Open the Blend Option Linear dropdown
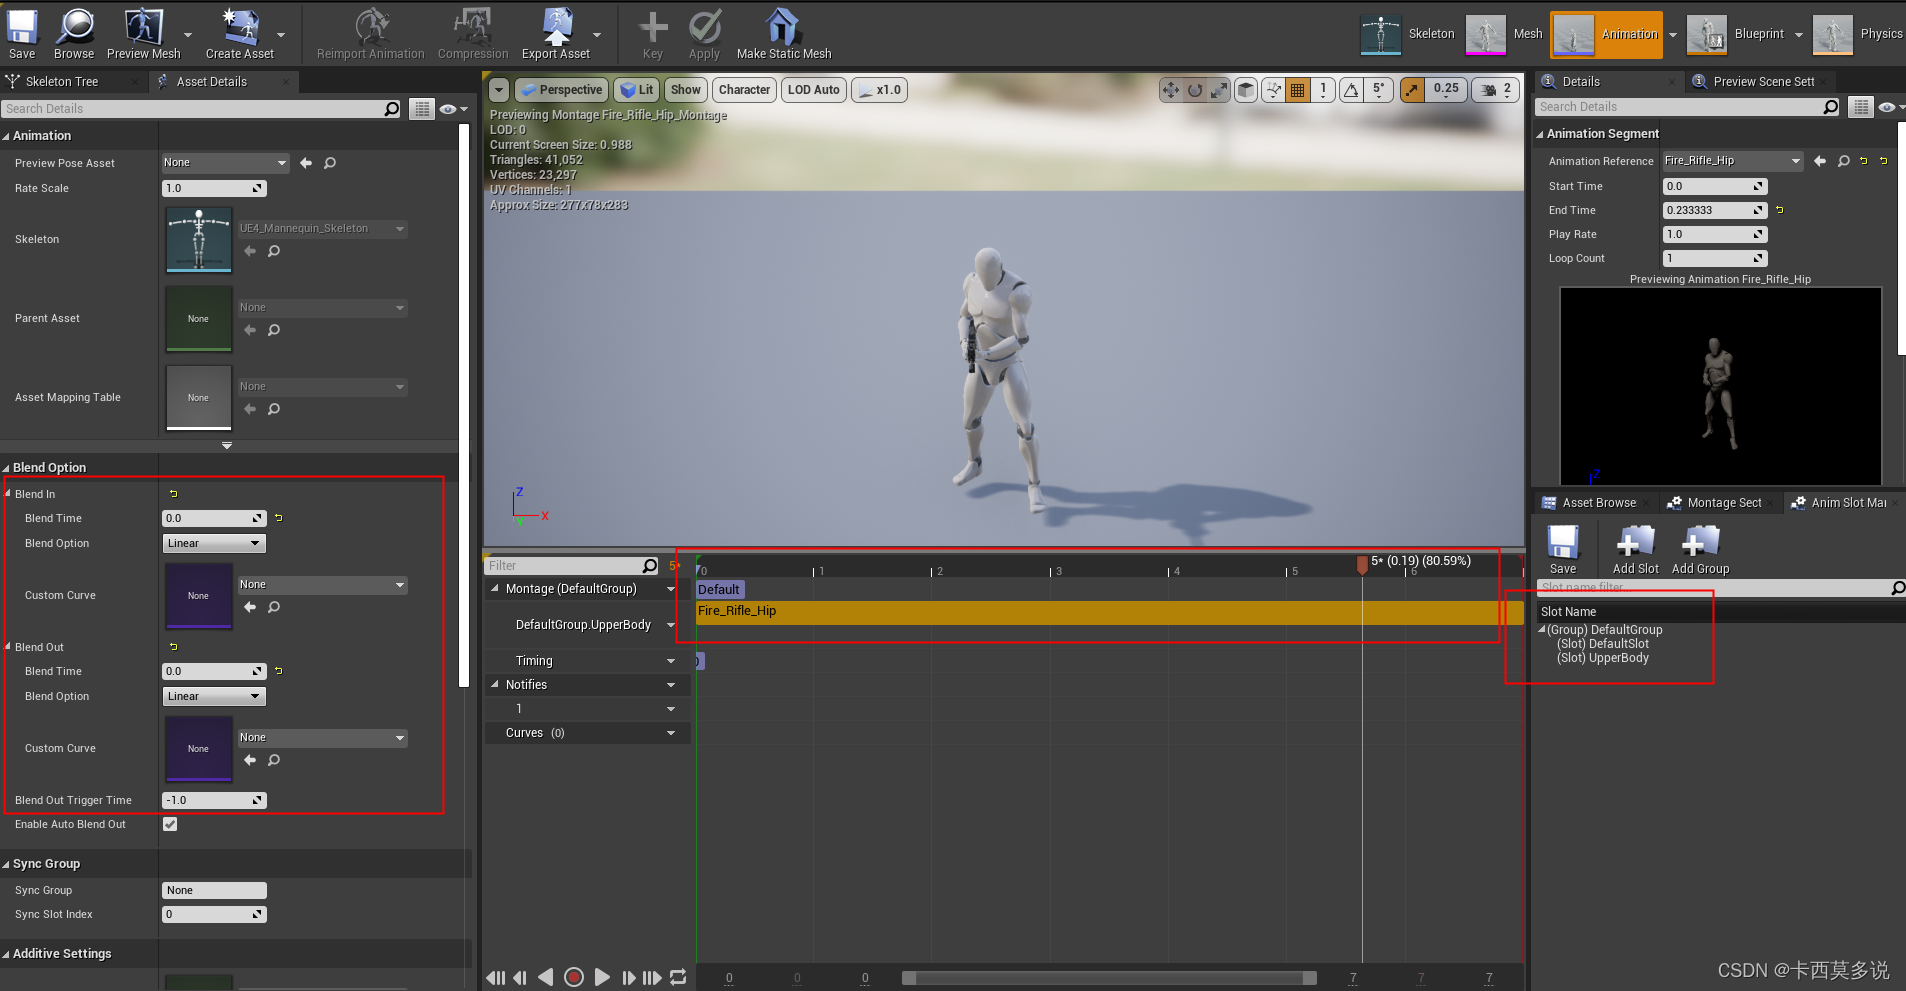1906x991 pixels. coord(213,543)
